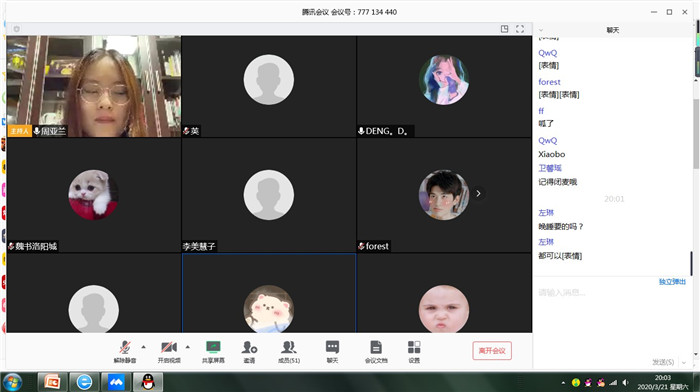Click the chat panel title 聊天
The height and width of the screenshot is (392, 700).
(612, 30)
